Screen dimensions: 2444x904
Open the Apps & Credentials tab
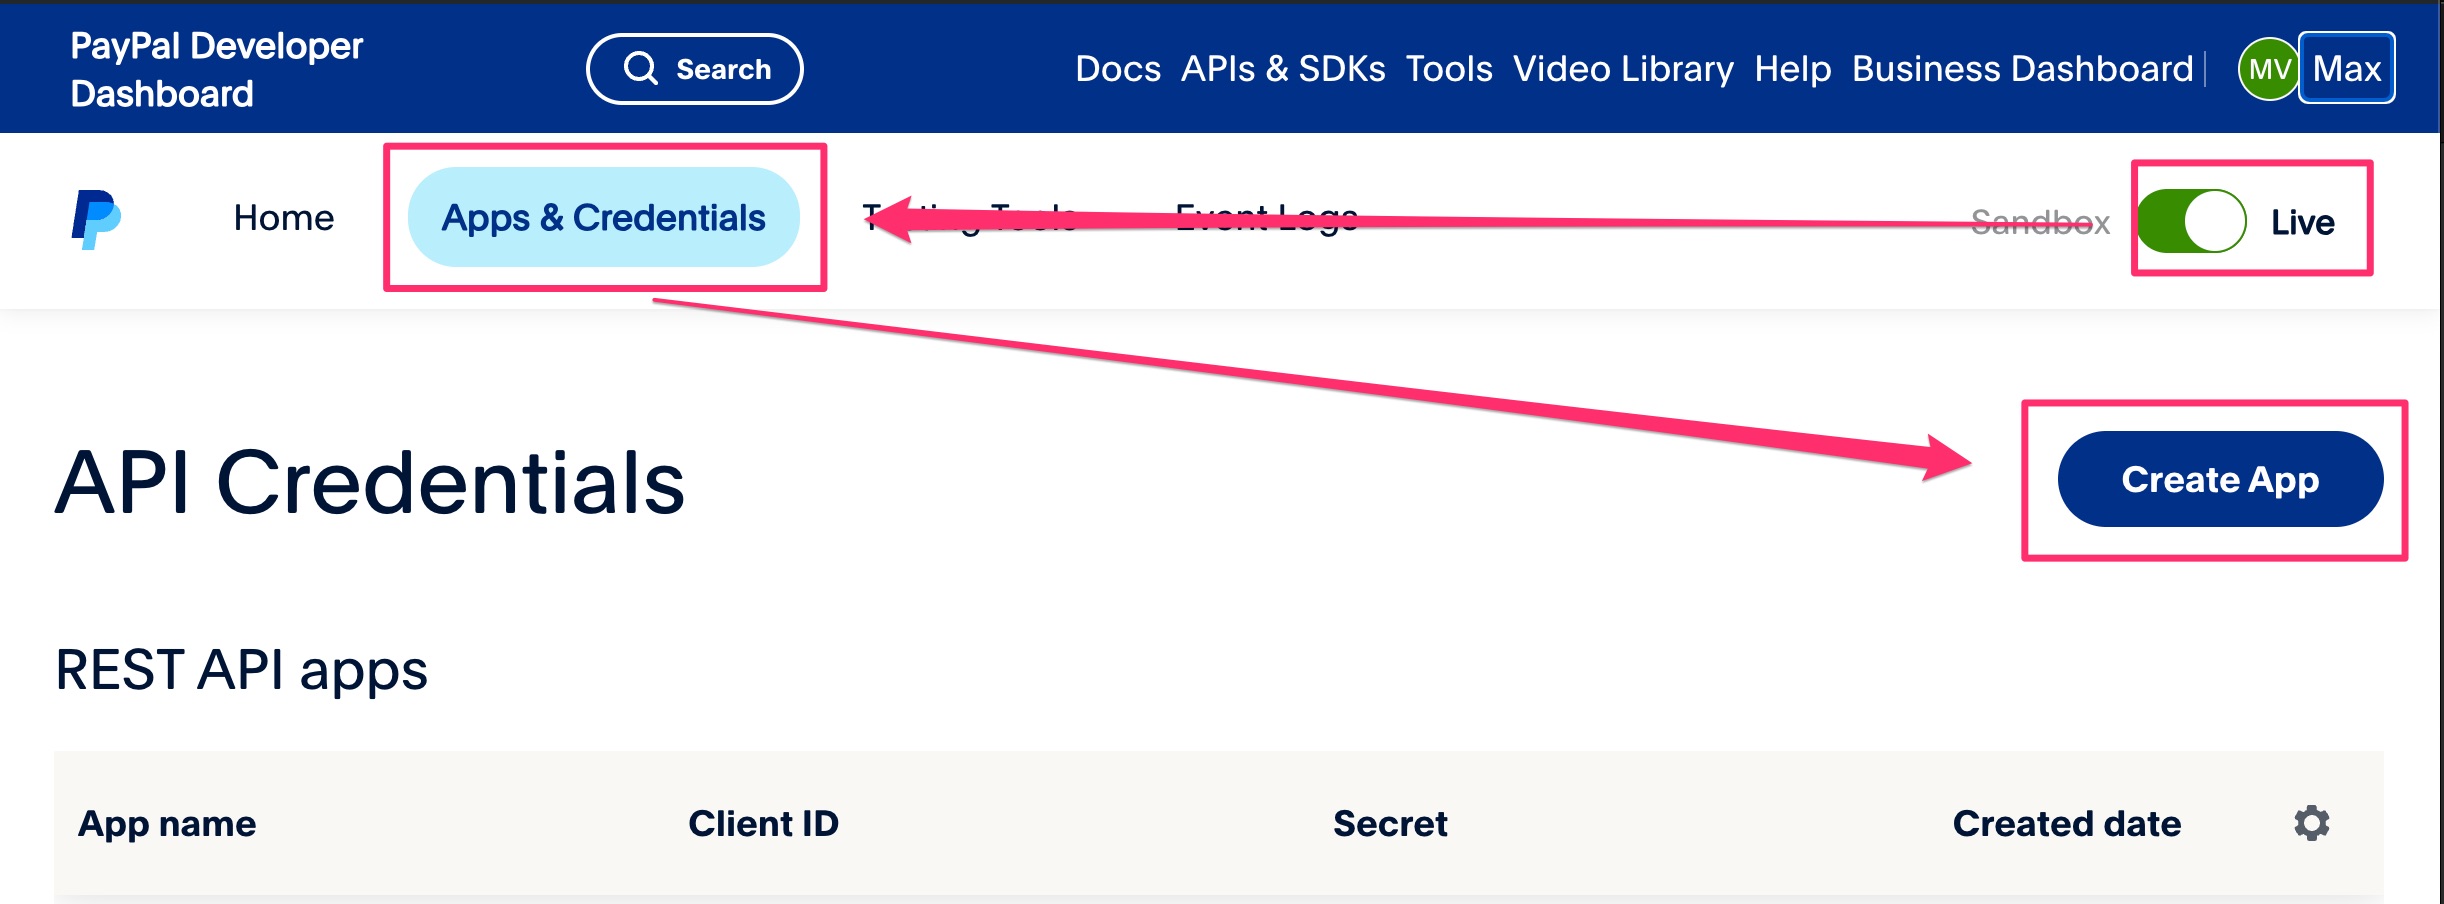[x=603, y=218]
